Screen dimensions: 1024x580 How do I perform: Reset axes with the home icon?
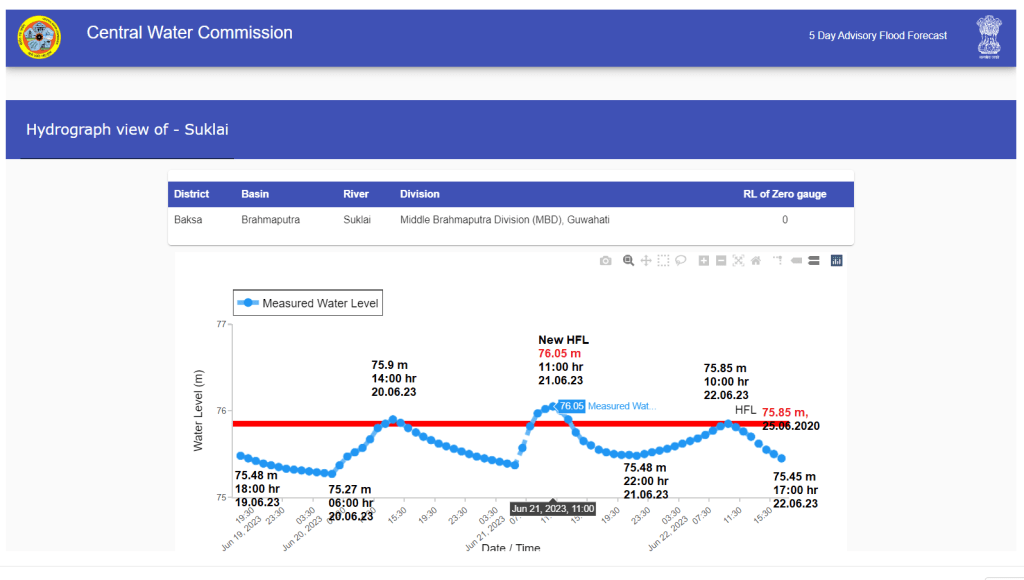click(755, 261)
